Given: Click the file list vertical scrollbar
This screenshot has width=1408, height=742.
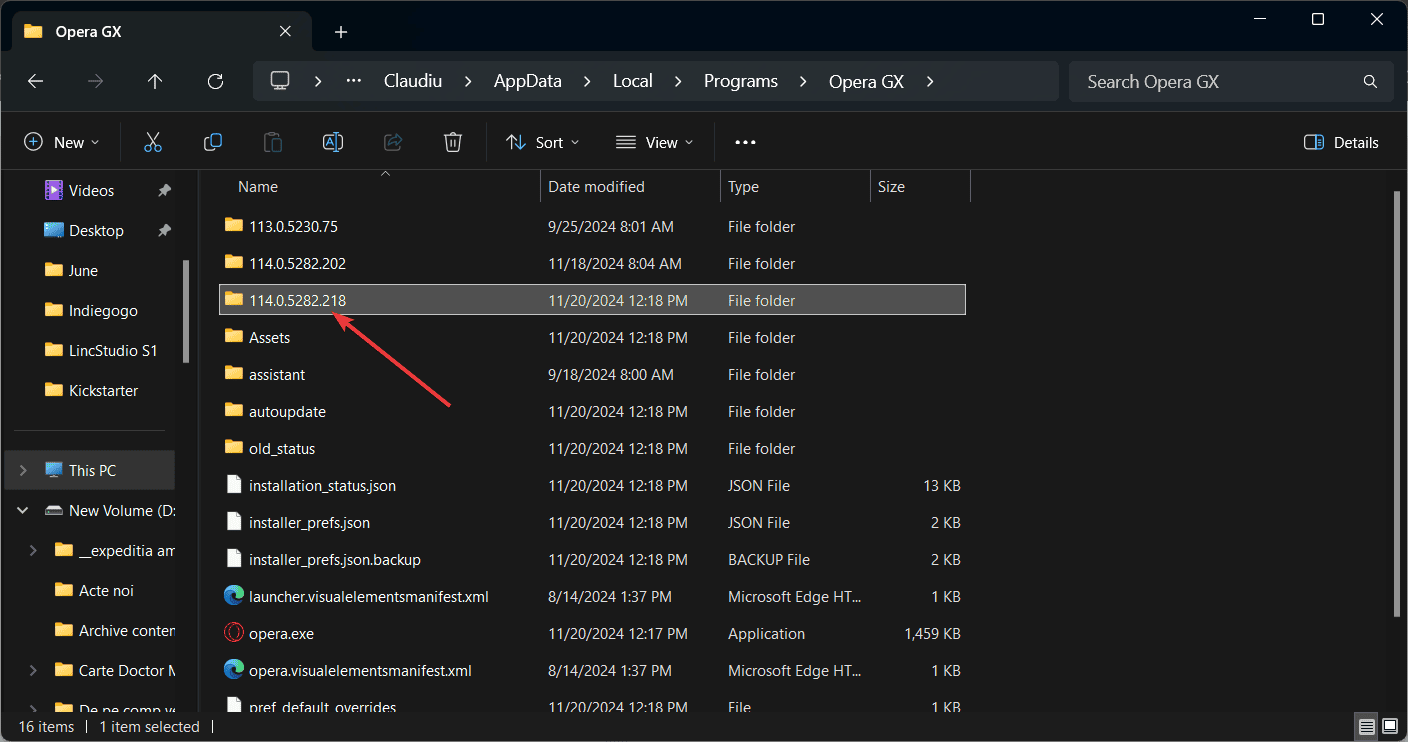Looking at the screenshot, I should click(x=1398, y=402).
